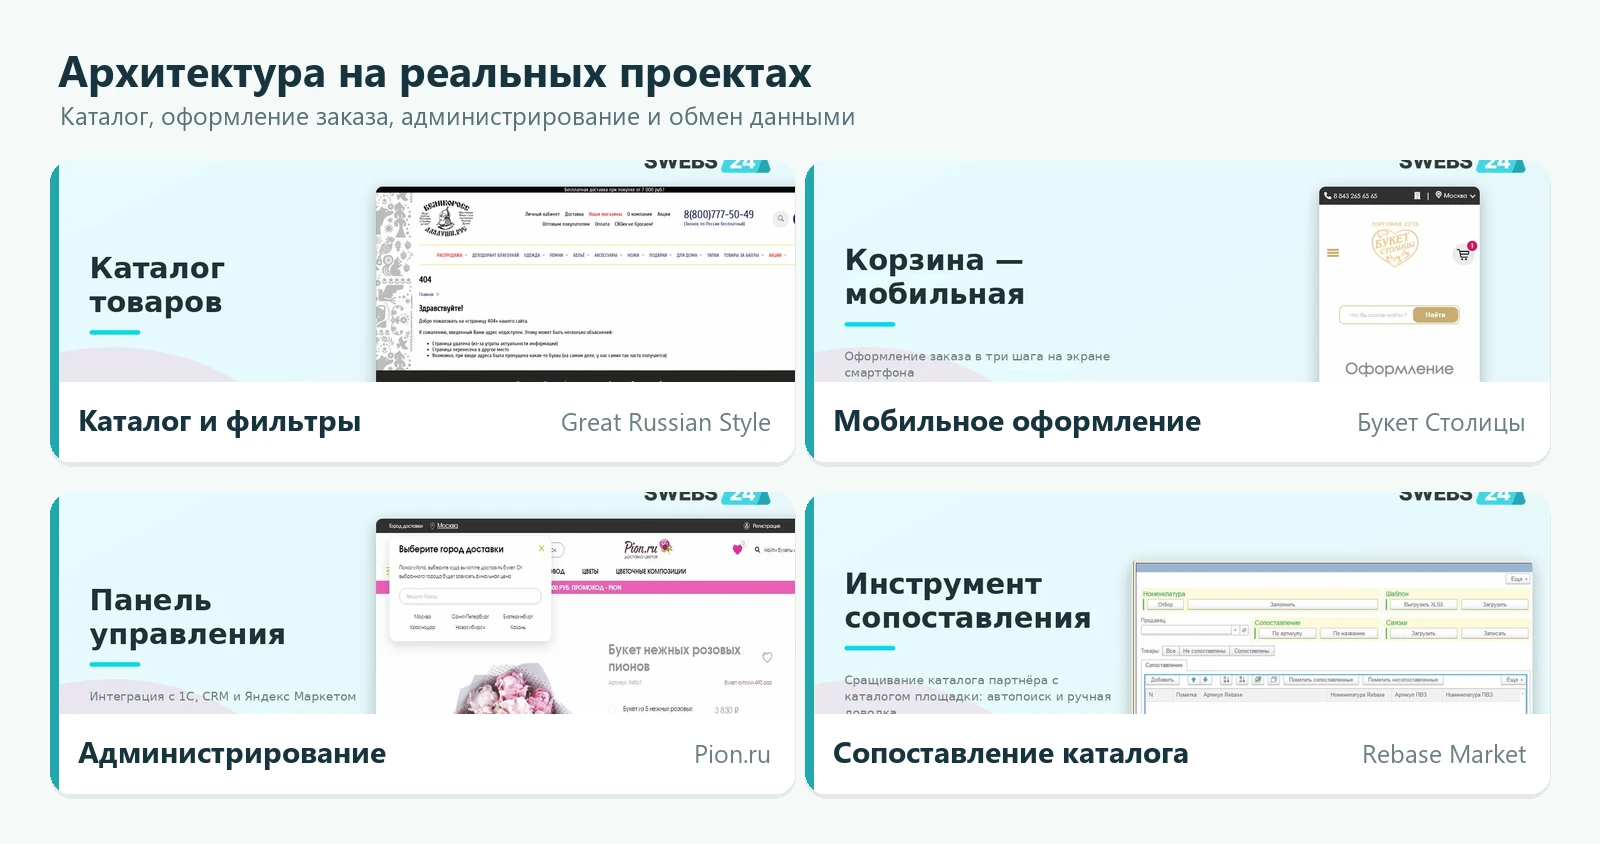Click the Заполнить button
Viewport: 1600px width, 844px height.
pos(1283,604)
